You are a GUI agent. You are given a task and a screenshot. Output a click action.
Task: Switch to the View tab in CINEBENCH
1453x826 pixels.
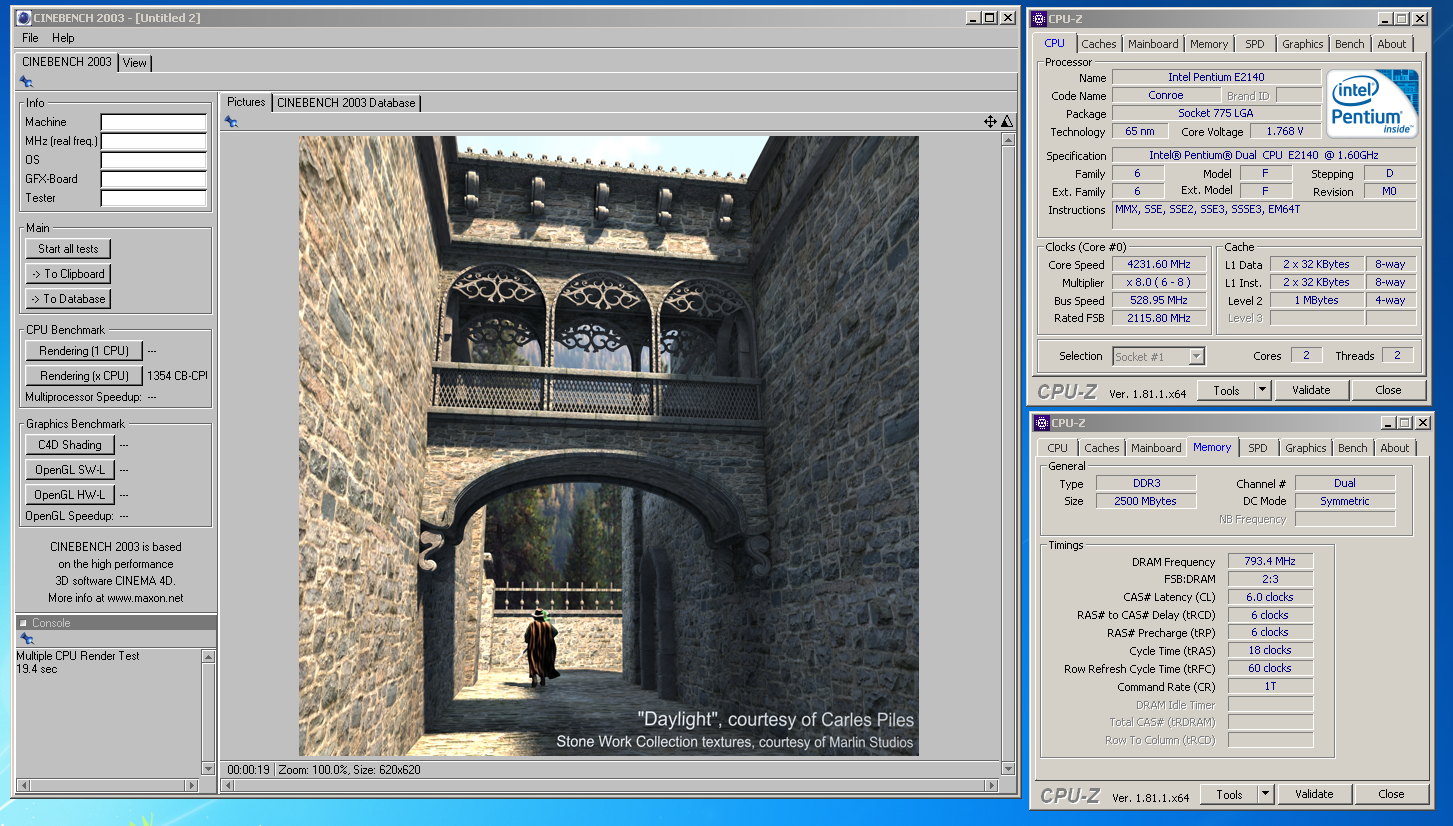tap(135, 63)
